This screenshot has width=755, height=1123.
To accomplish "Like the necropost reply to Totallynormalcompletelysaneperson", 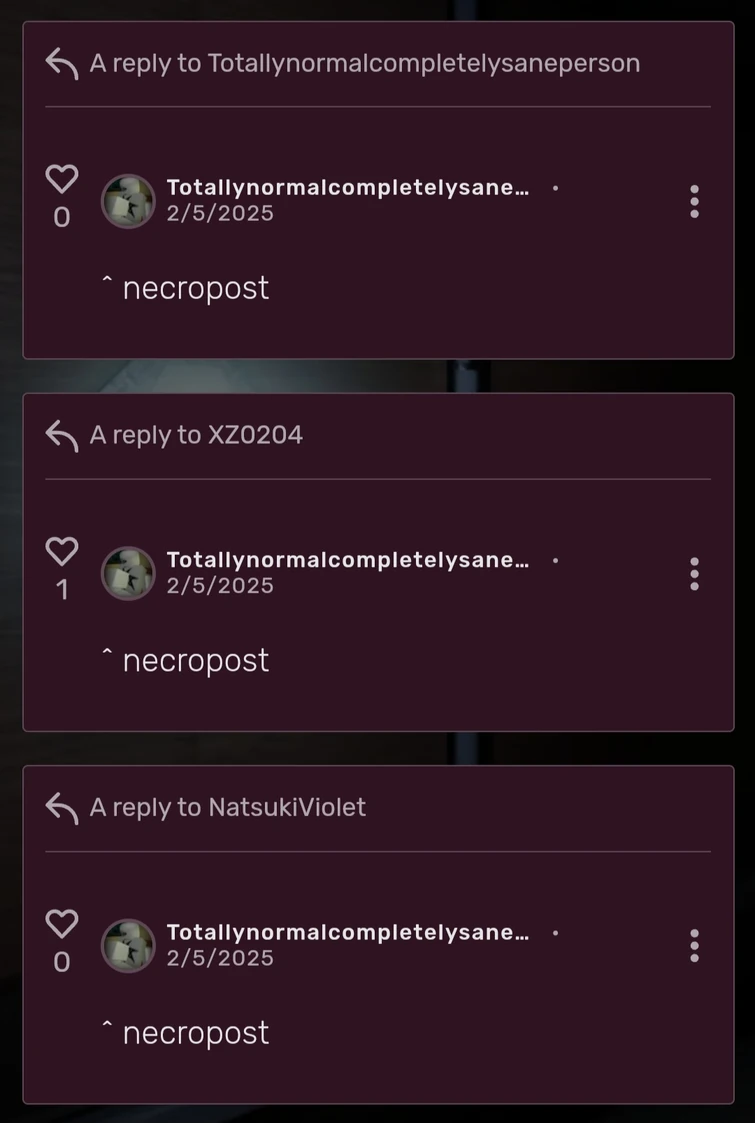I will pos(62,179).
